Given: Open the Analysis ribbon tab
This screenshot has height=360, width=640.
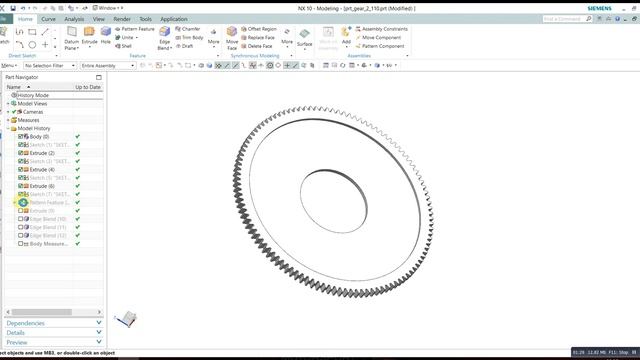Looking at the screenshot, I should pyautogui.click(x=74, y=19).
